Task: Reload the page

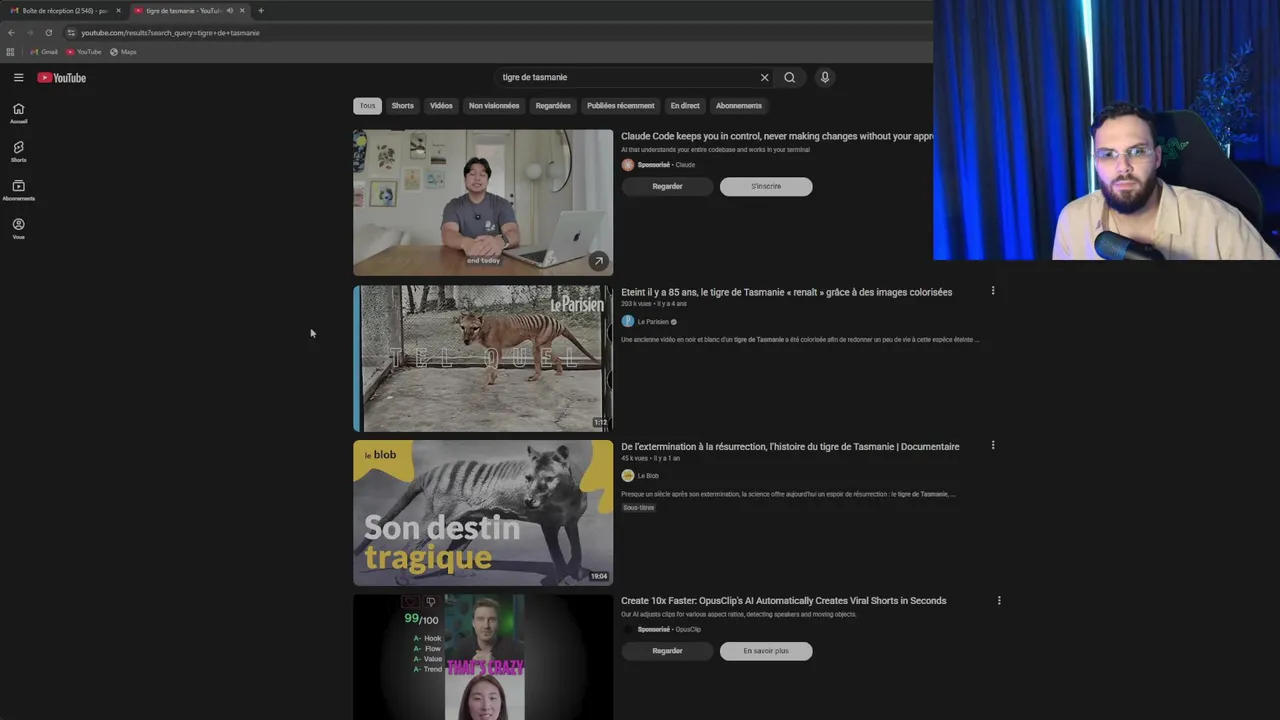Action: [48, 32]
